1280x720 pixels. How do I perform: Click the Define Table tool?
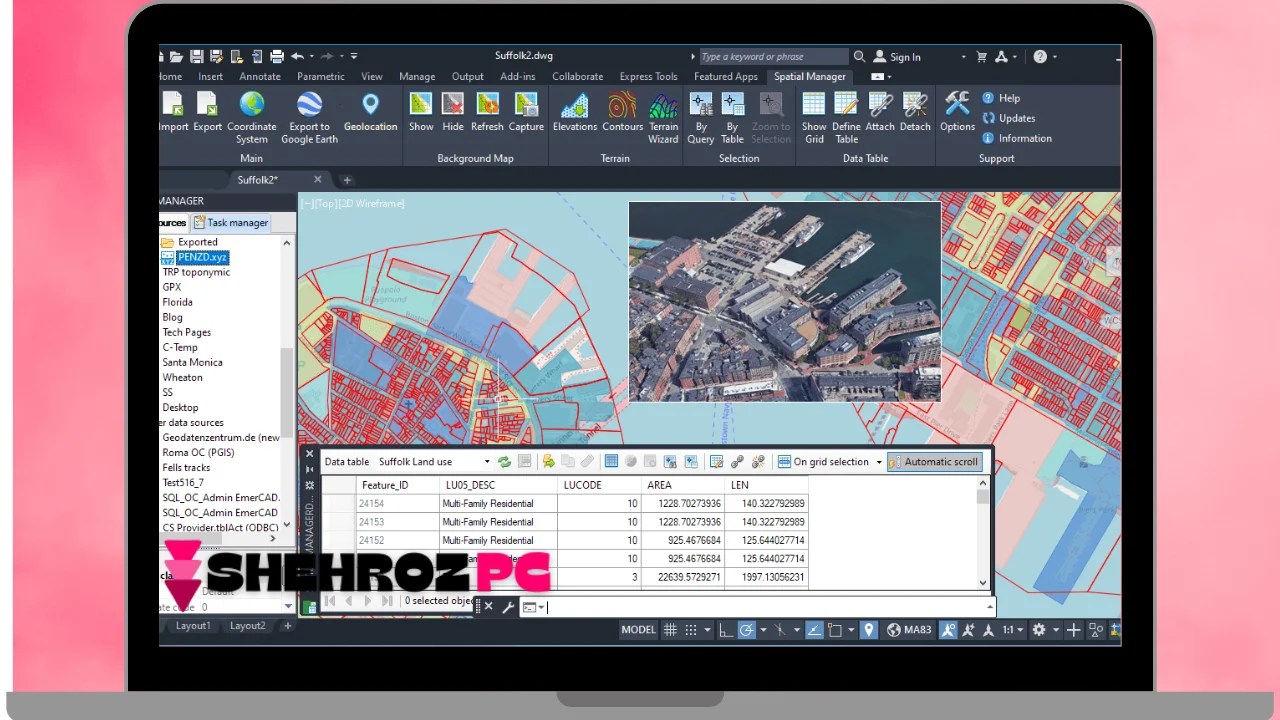(847, 117)
